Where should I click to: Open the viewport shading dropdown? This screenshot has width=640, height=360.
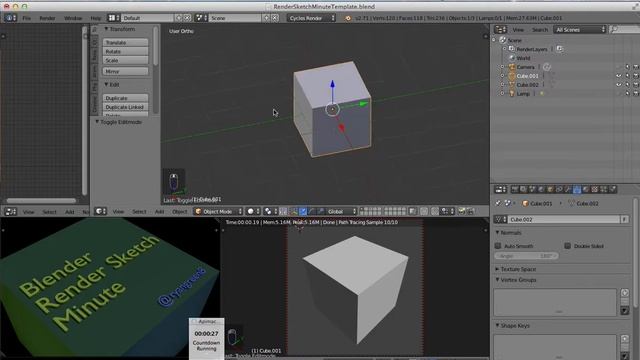coord(253,211)
